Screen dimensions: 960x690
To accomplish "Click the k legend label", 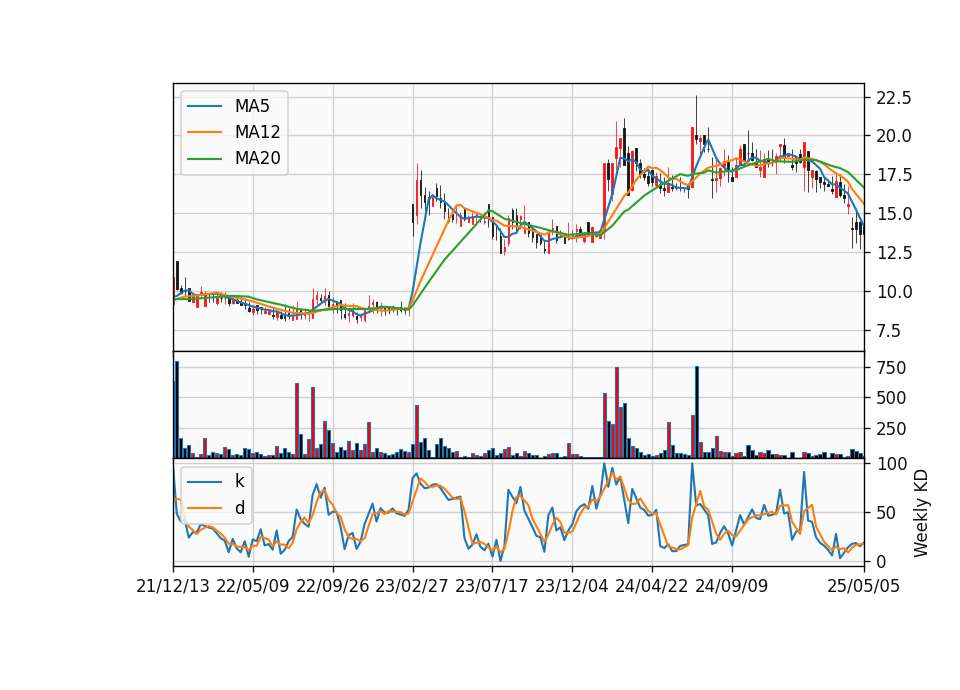I will click(239, 481).
